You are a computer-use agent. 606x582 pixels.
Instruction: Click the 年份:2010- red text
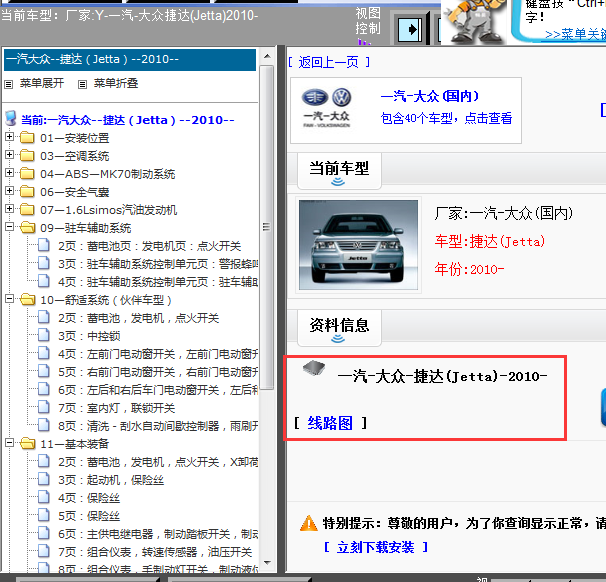point(469,269)
